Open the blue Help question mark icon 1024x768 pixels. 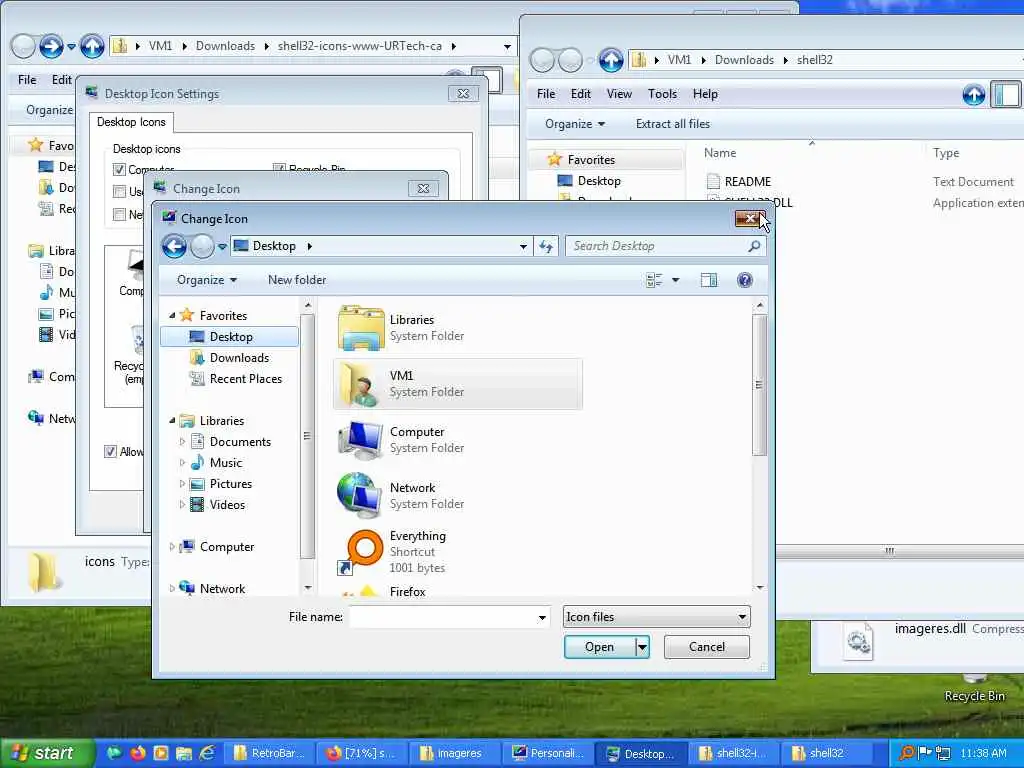point(744,280)
